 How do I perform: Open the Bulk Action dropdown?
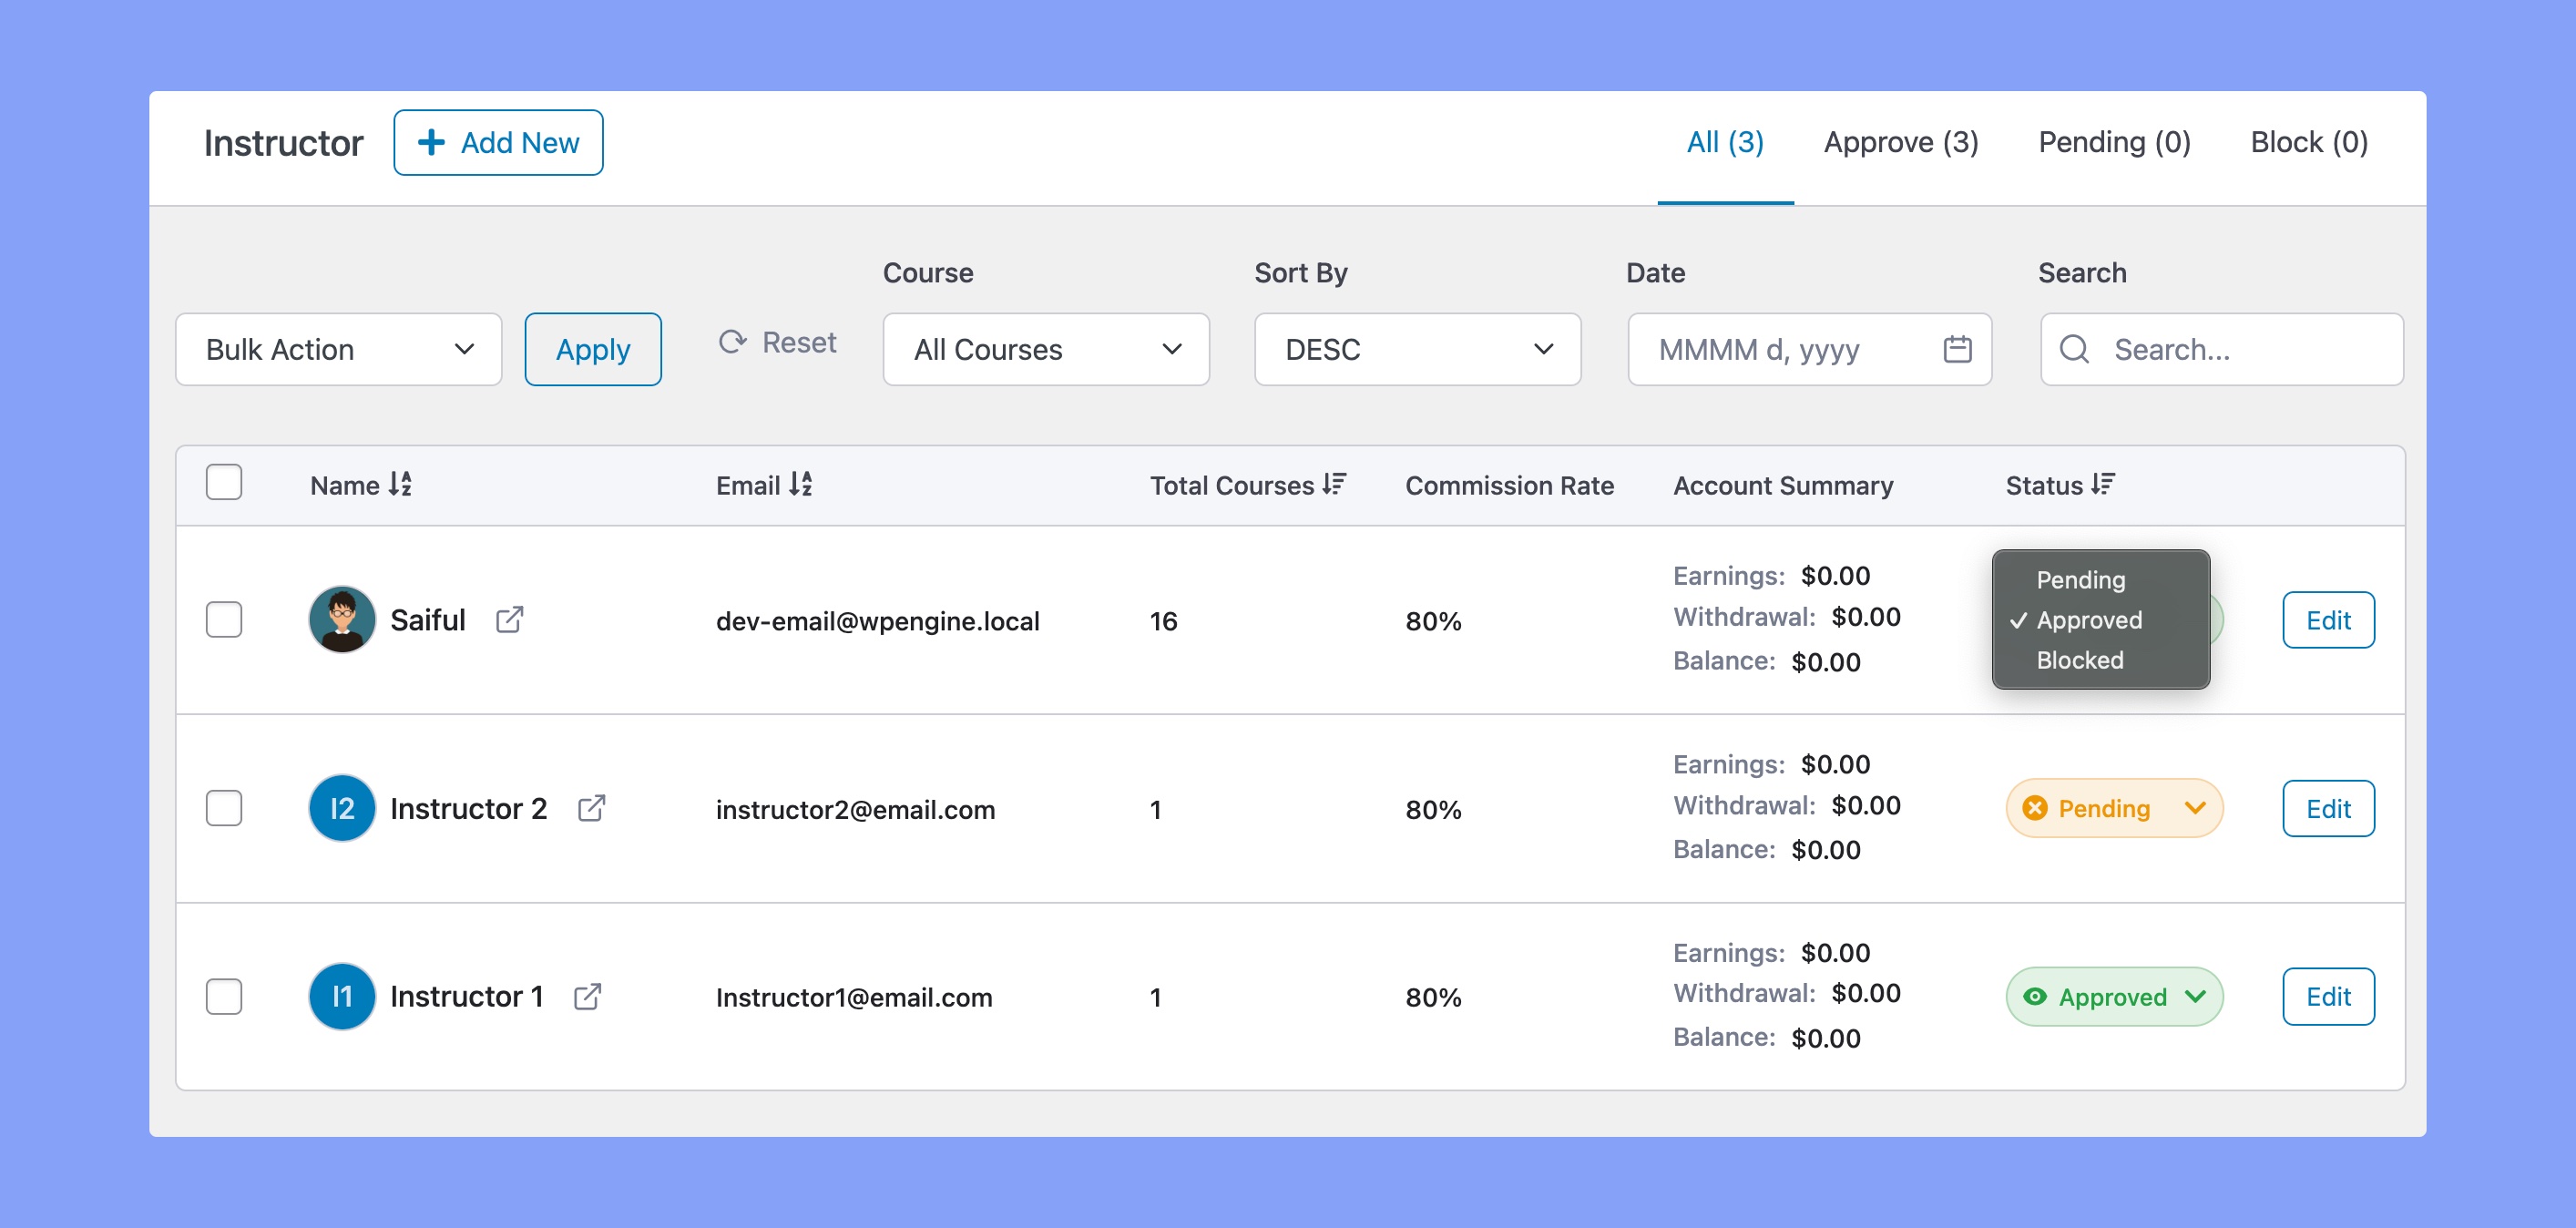[339, 349]
